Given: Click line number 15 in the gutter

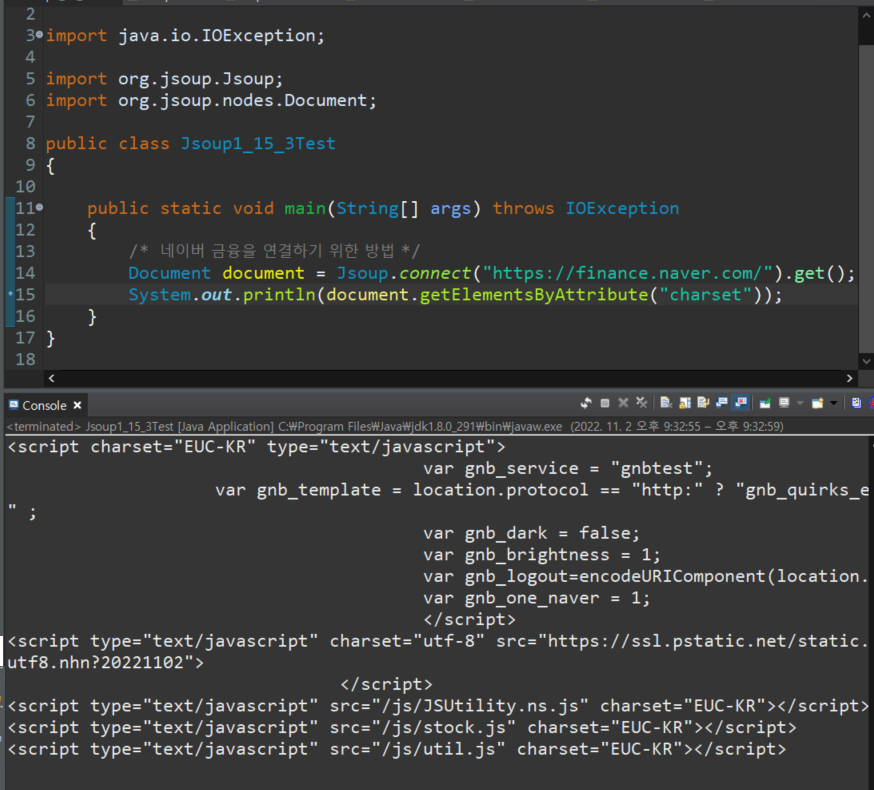Looking at the screenshot, I should [x=25, y=294].
